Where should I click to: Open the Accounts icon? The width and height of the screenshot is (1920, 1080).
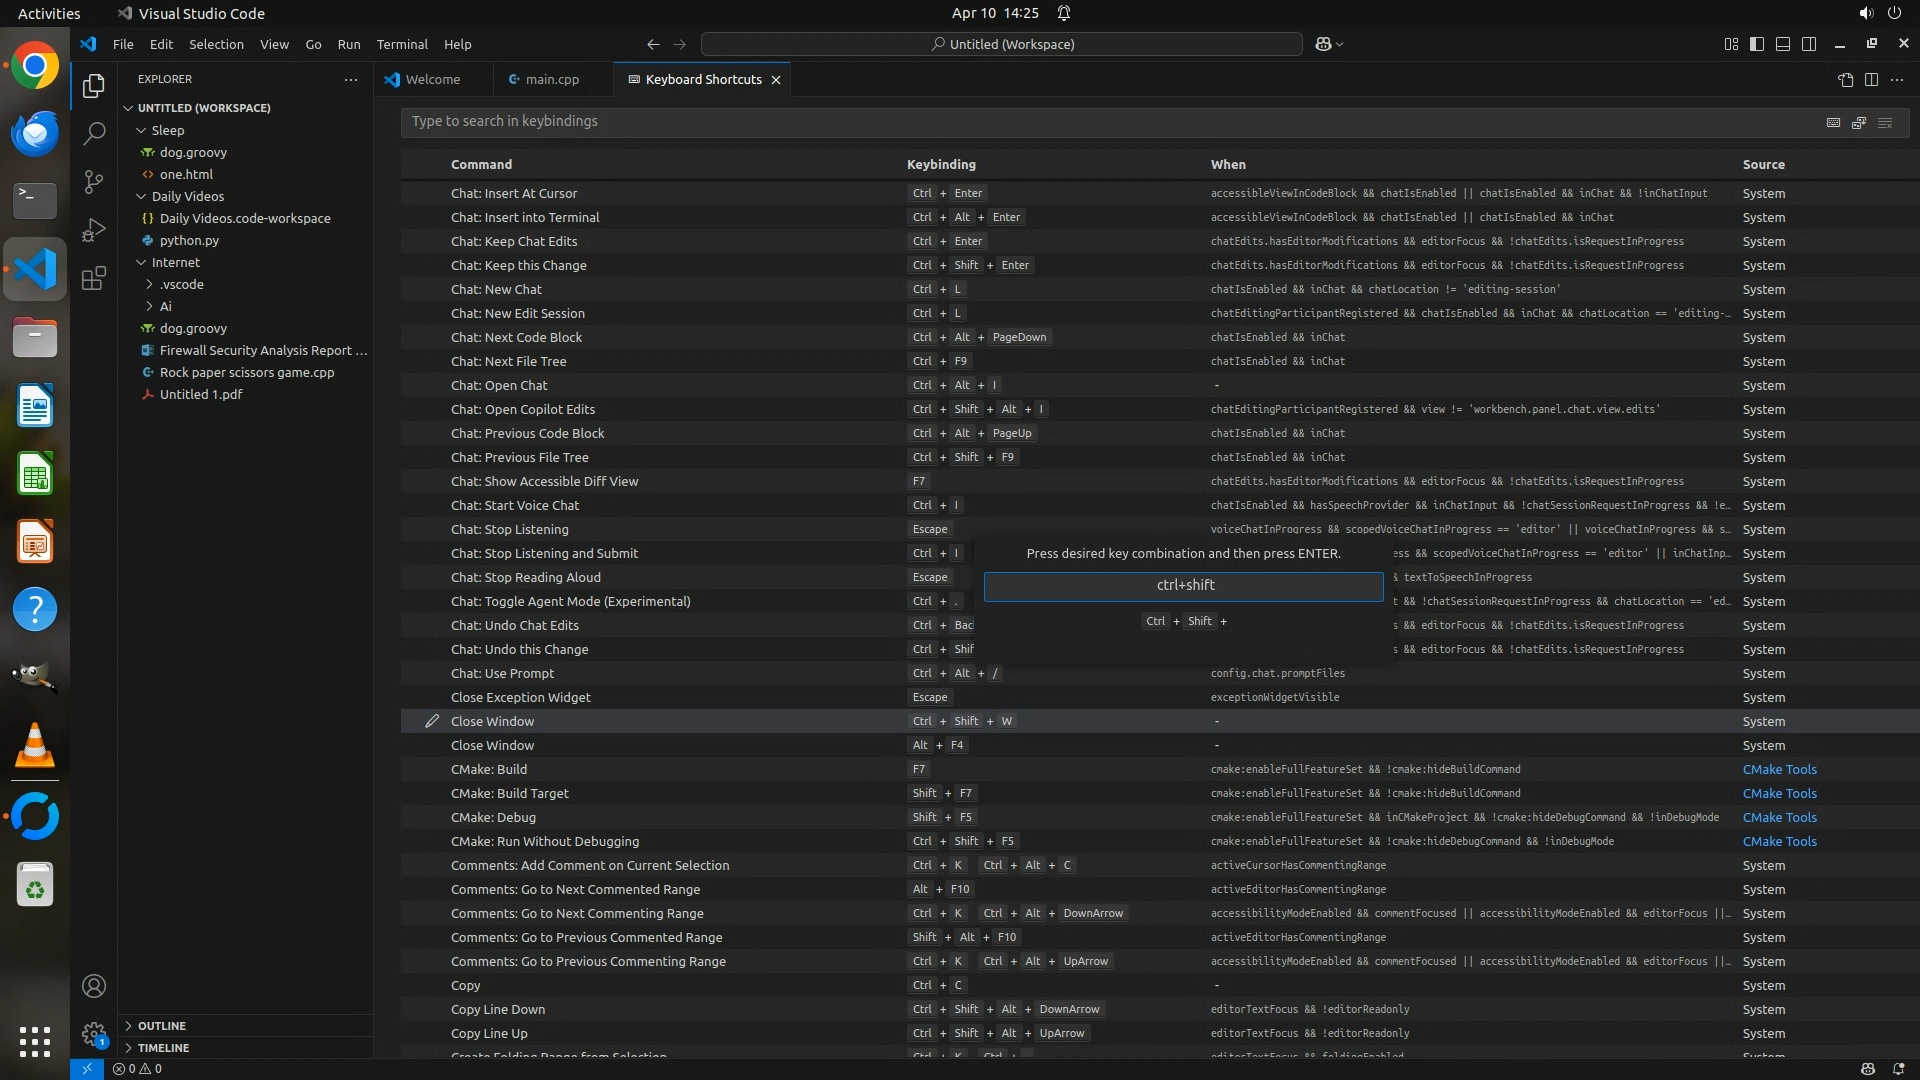(93, 986)
